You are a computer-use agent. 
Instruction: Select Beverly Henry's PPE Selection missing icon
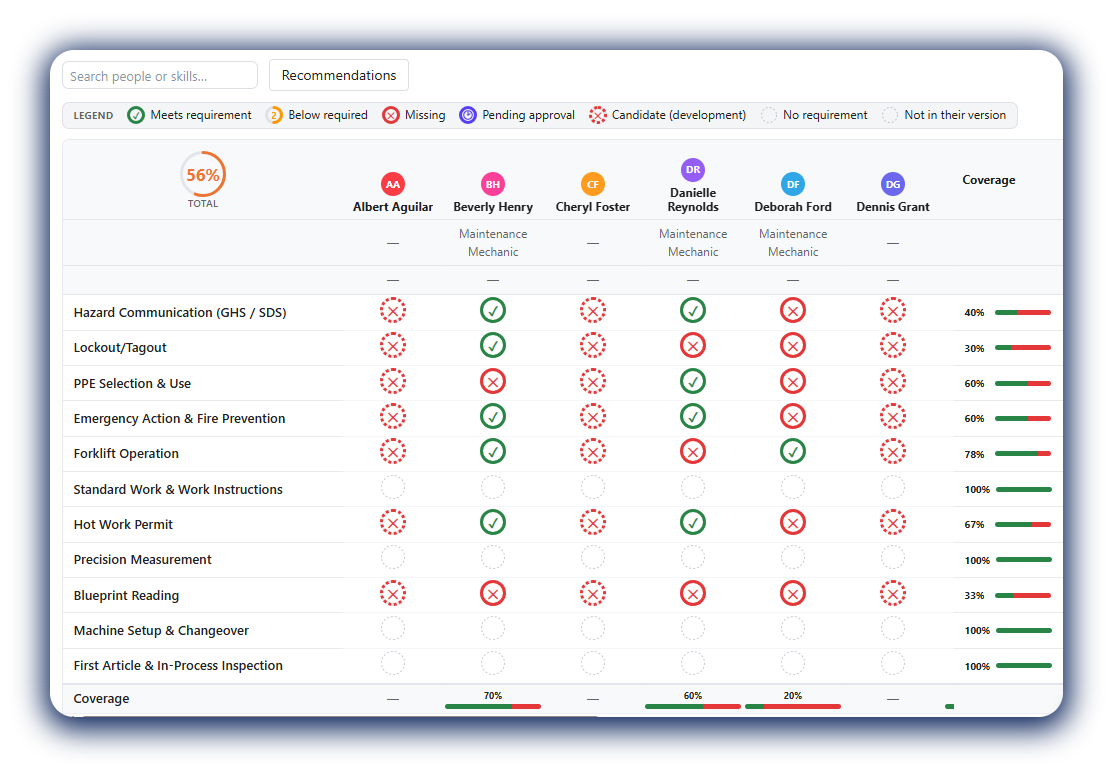[493, 381]
